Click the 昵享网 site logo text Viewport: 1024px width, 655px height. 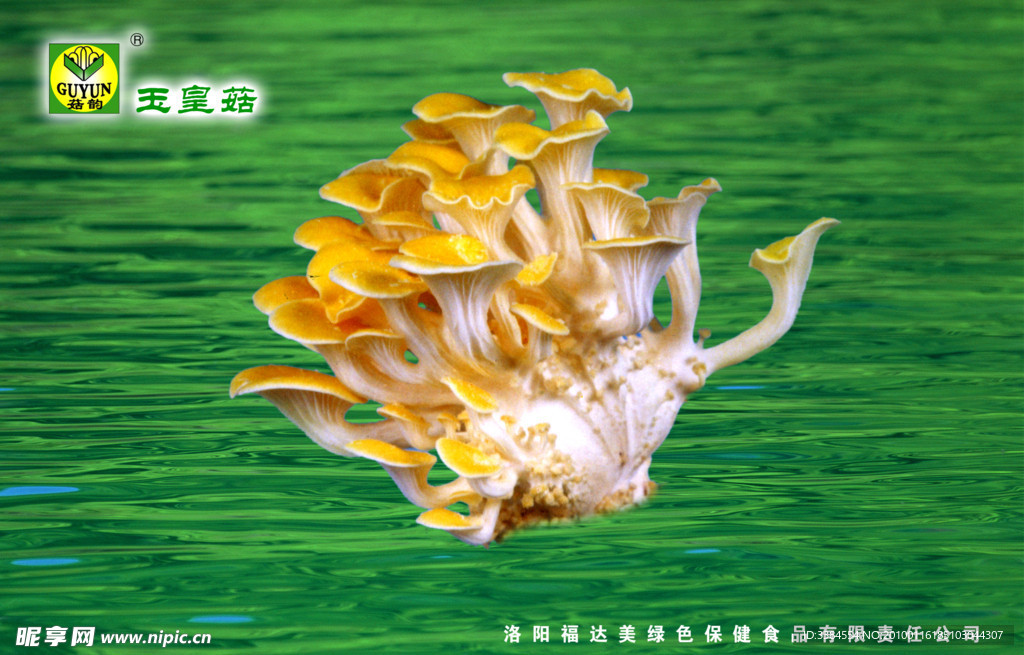(x=55, y=637)
